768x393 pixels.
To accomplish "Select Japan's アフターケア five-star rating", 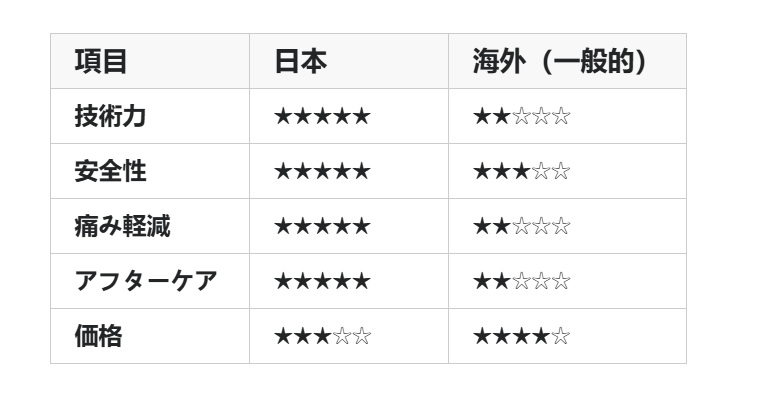I will 322,281.
